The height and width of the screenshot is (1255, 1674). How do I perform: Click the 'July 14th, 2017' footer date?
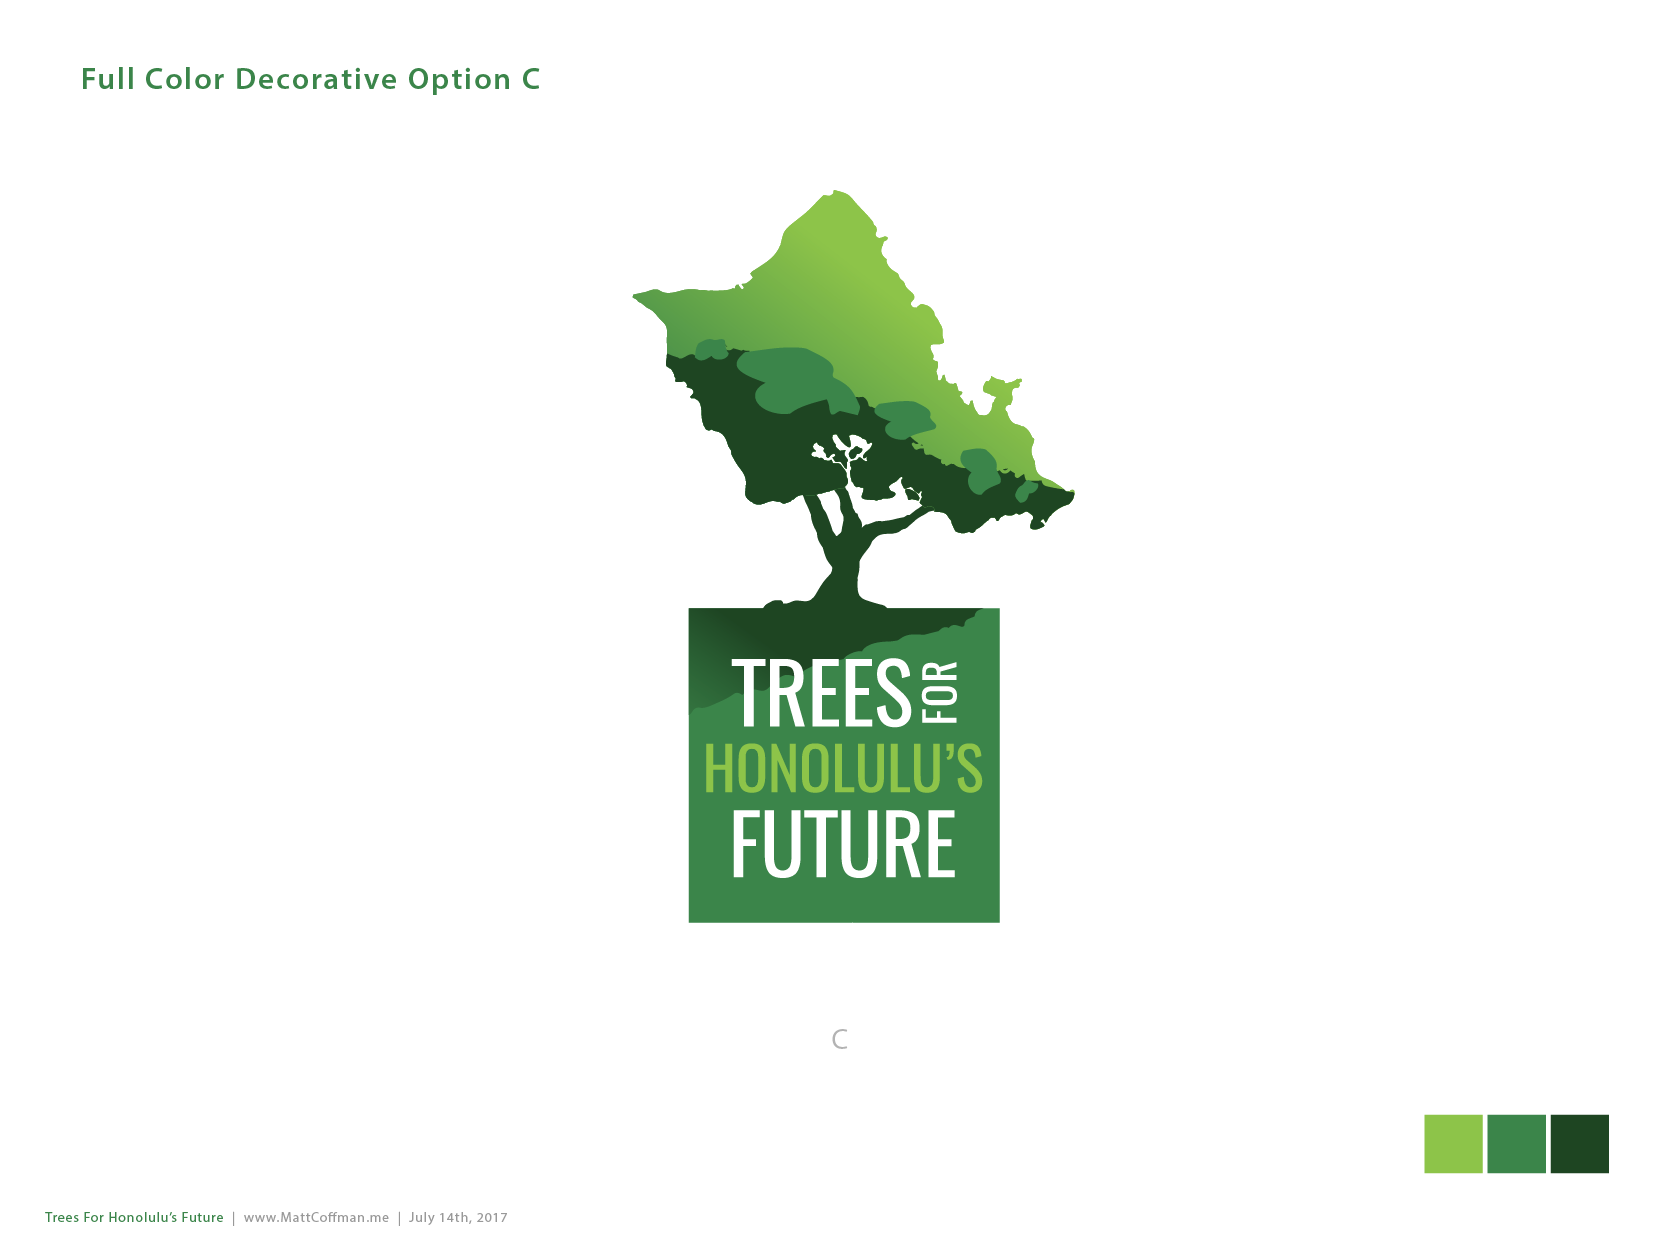[x=458, y=1217]
